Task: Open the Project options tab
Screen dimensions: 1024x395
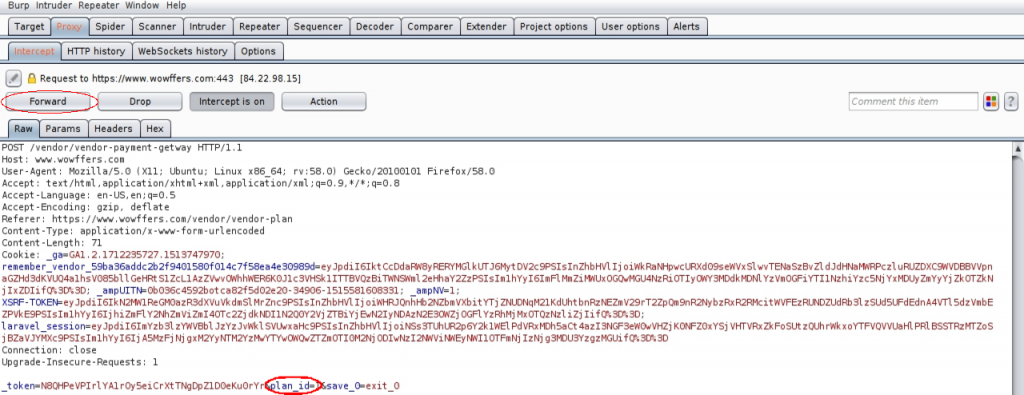Action: click(x=554, y=27)
